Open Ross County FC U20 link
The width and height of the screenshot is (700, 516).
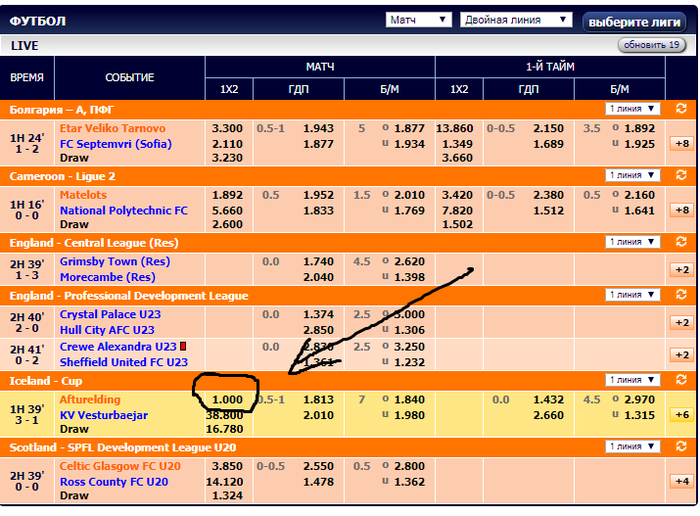(x=114, y=482)
